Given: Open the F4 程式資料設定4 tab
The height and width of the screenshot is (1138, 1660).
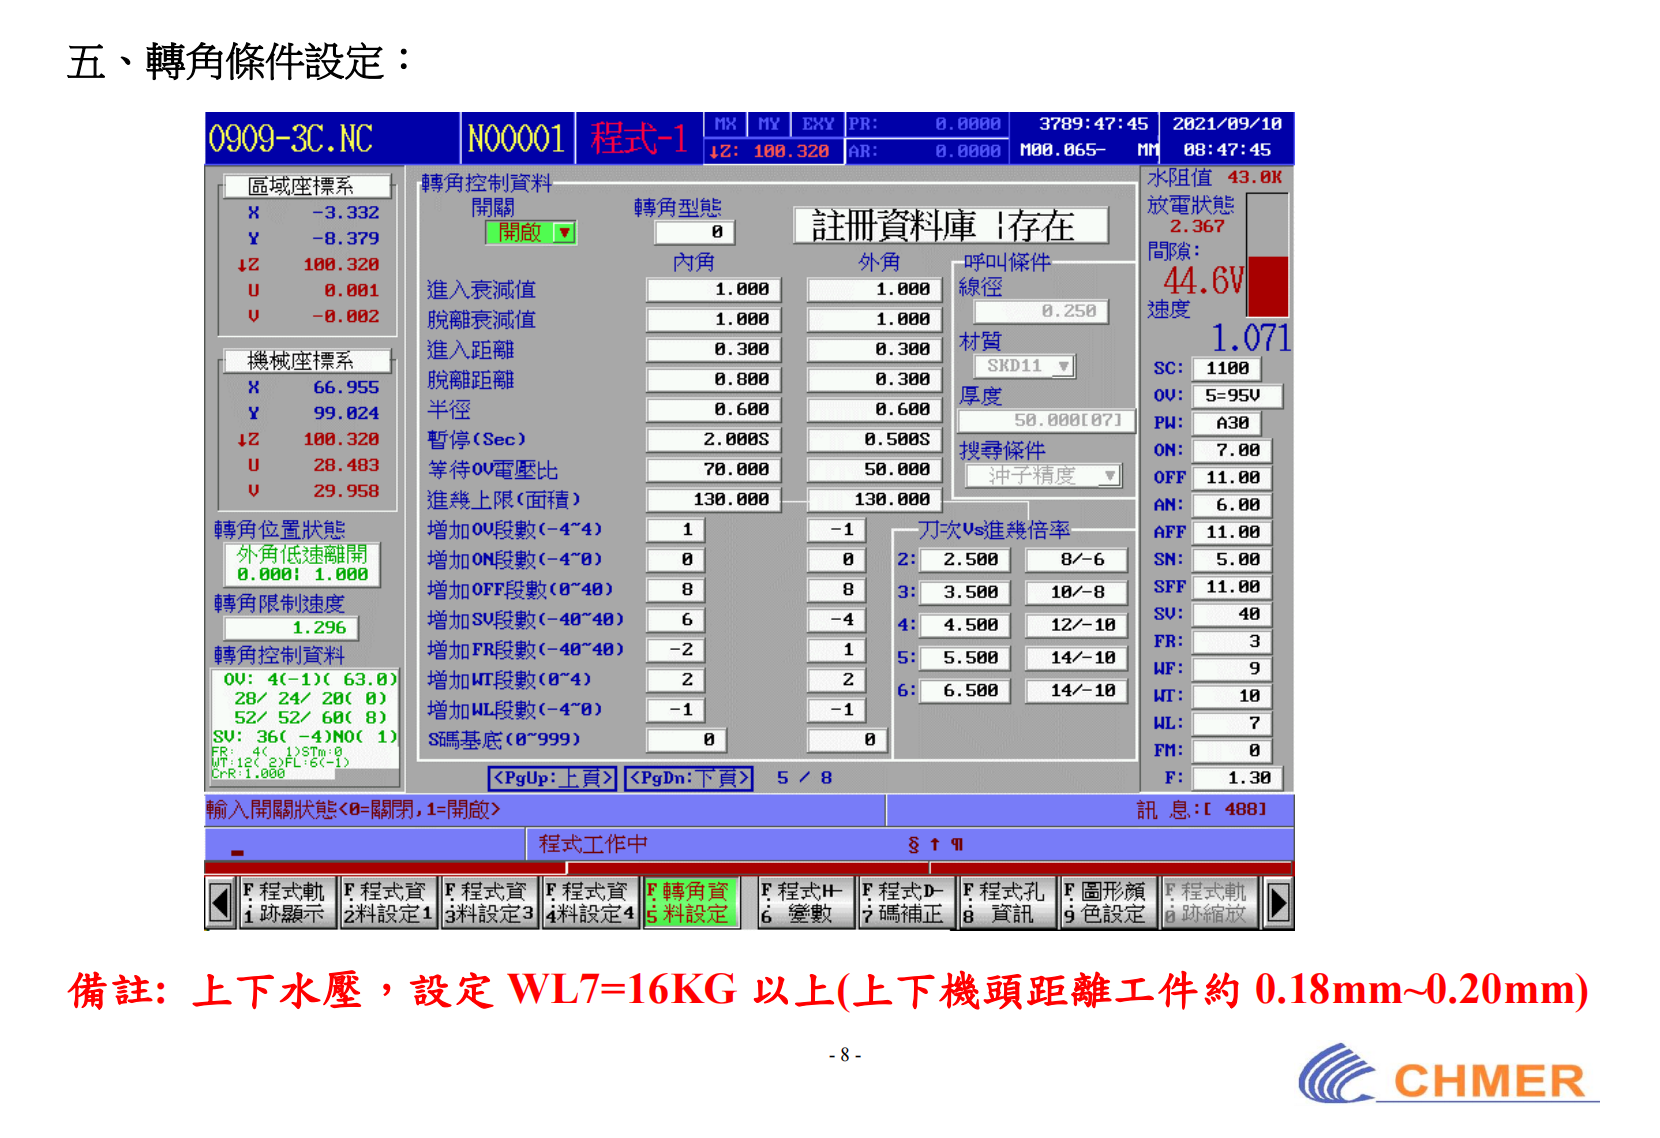Looking at the screenshot, I should [x=590, y=903].
